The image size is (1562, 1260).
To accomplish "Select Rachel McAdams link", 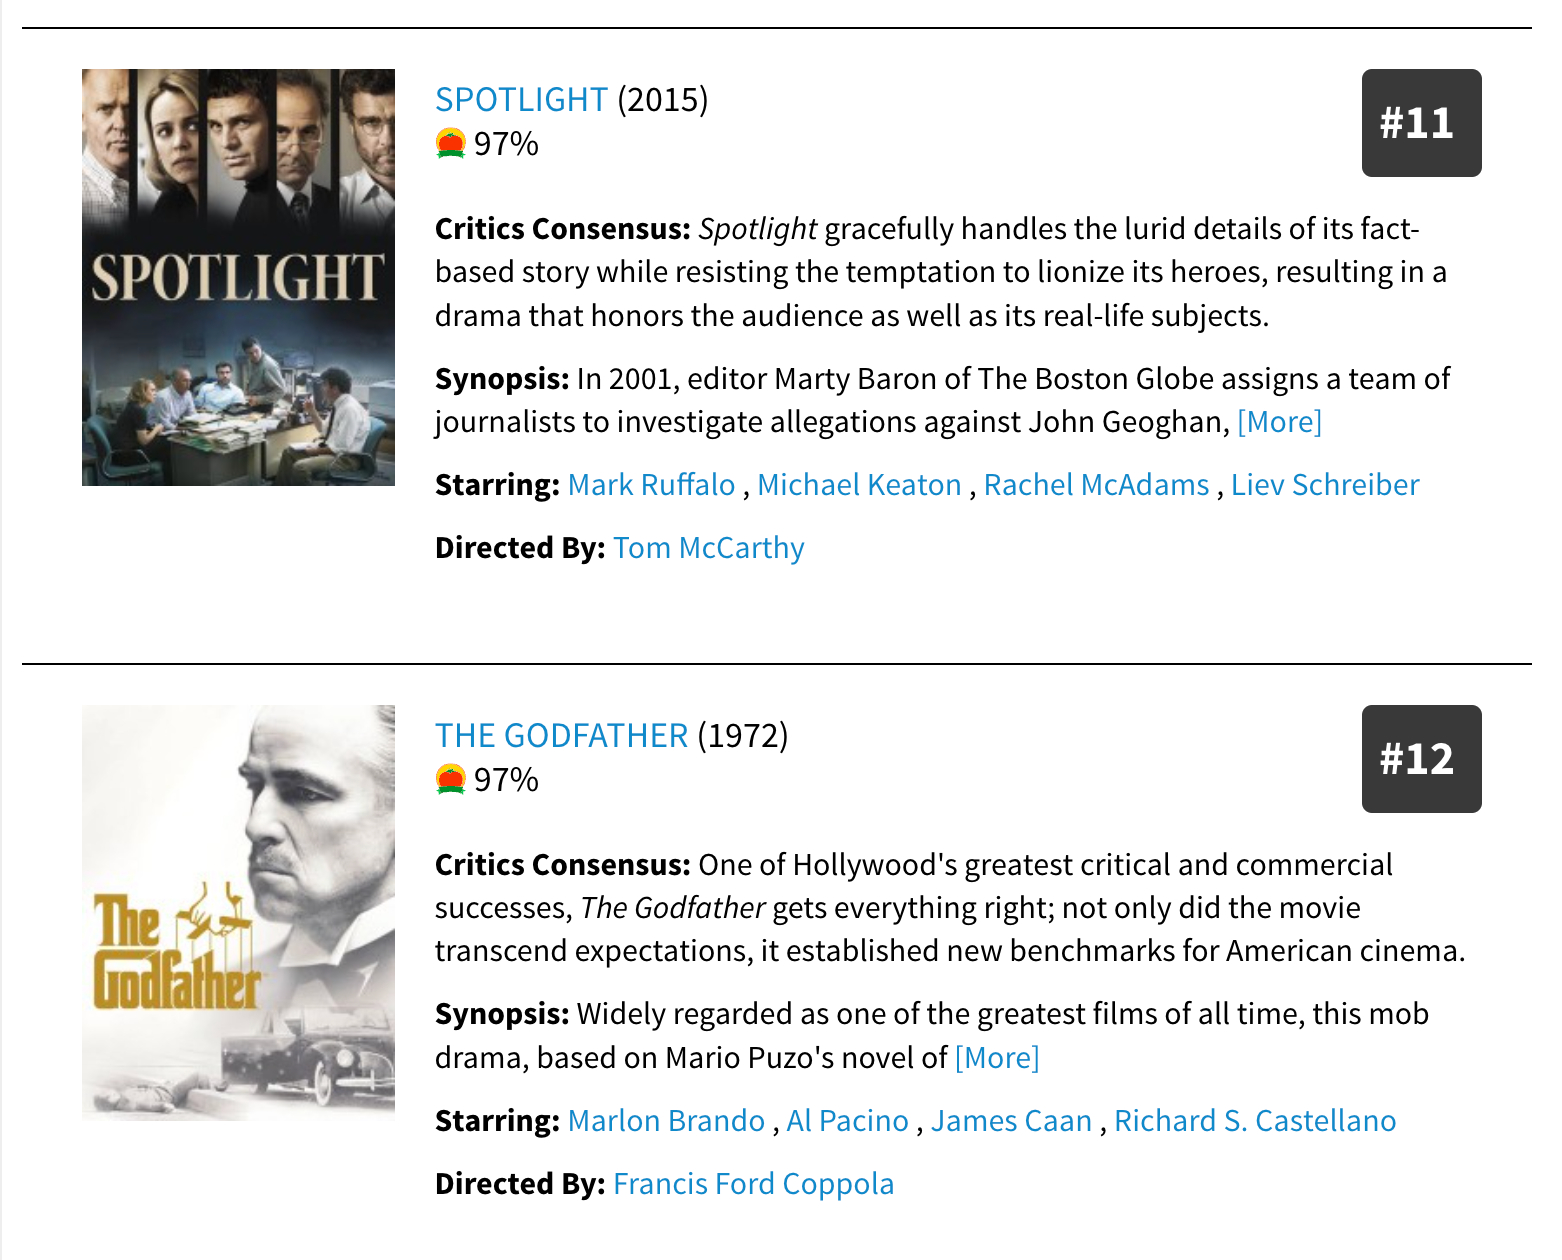I will tap(1096, 485).
